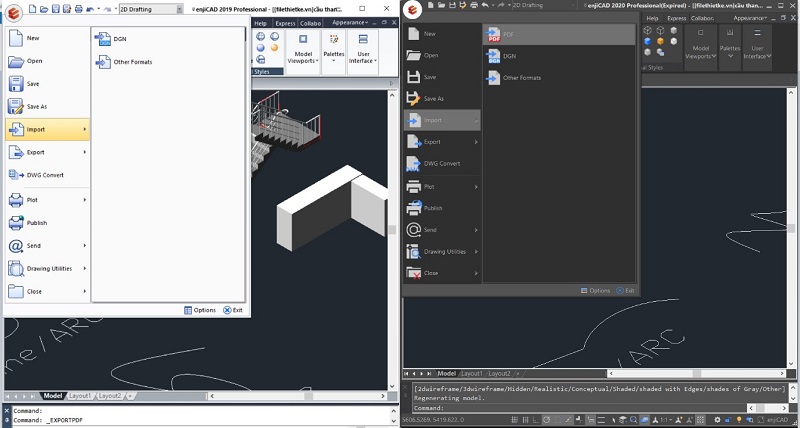Switch to Layout2 tab in enjiCAD 2020
This screenshot has height=428, width=800.
pos(499,373)
